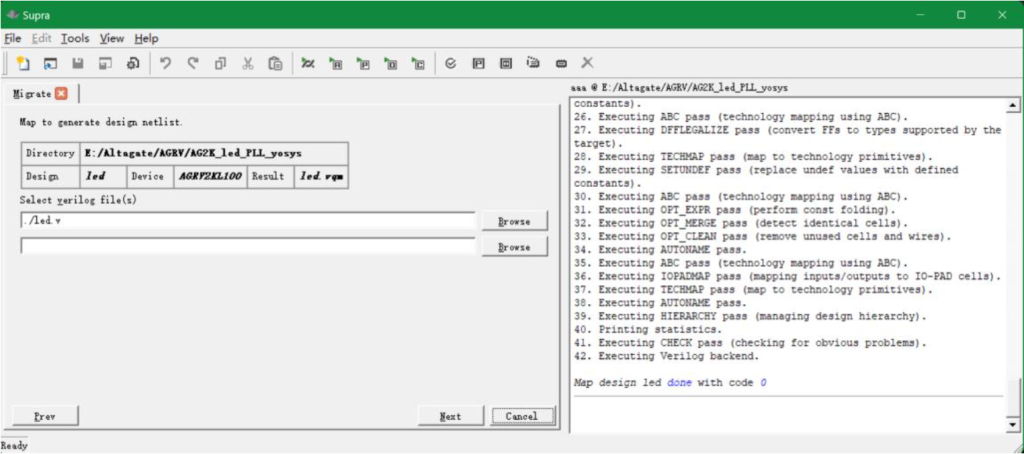Click the run-all flow icon with green arrow
The height and width of the screenshot is (454, 1024).
coord(308,63)
